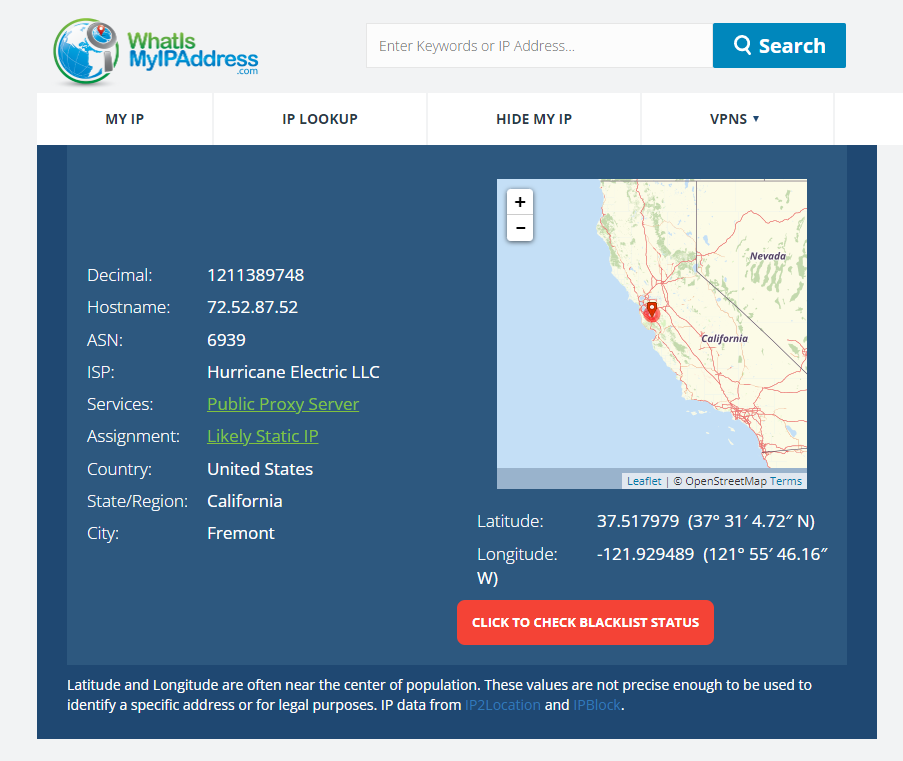Expand the VPNS dropdown menu

click(735, 119)
